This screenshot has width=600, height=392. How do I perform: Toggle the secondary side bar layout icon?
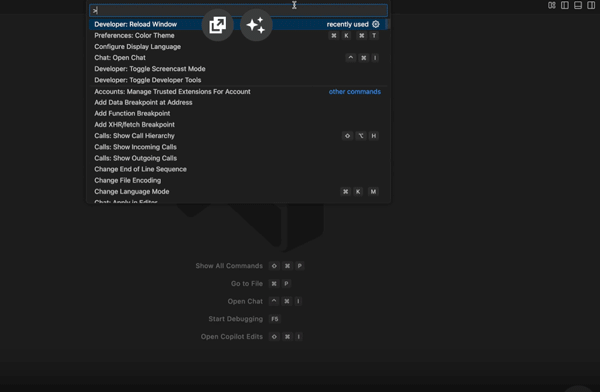click(x=591, y=5)
